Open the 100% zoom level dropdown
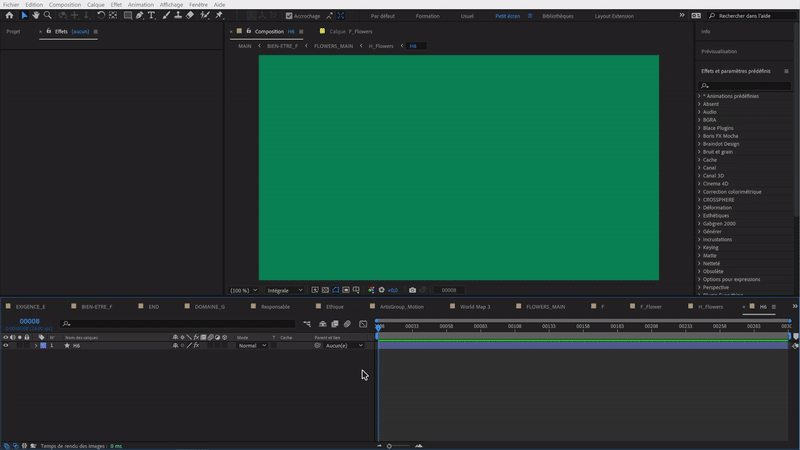Image resolution: width=800 pixels, height=450 pixels. click(x=243, y=290)
